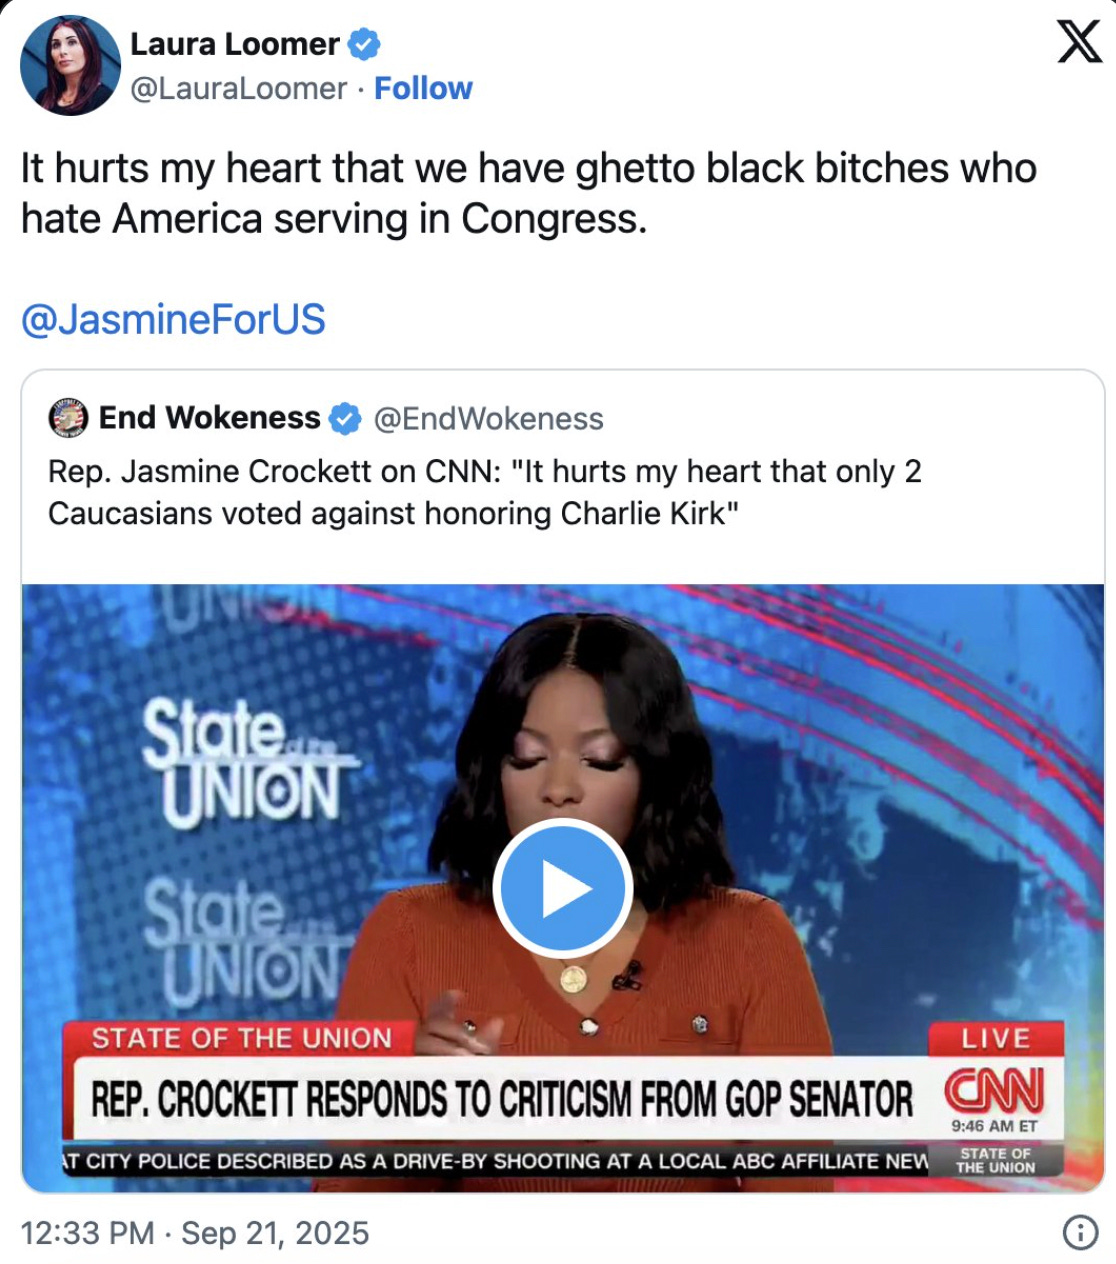Click verified badge beside End Wokeness

point(345,418)
